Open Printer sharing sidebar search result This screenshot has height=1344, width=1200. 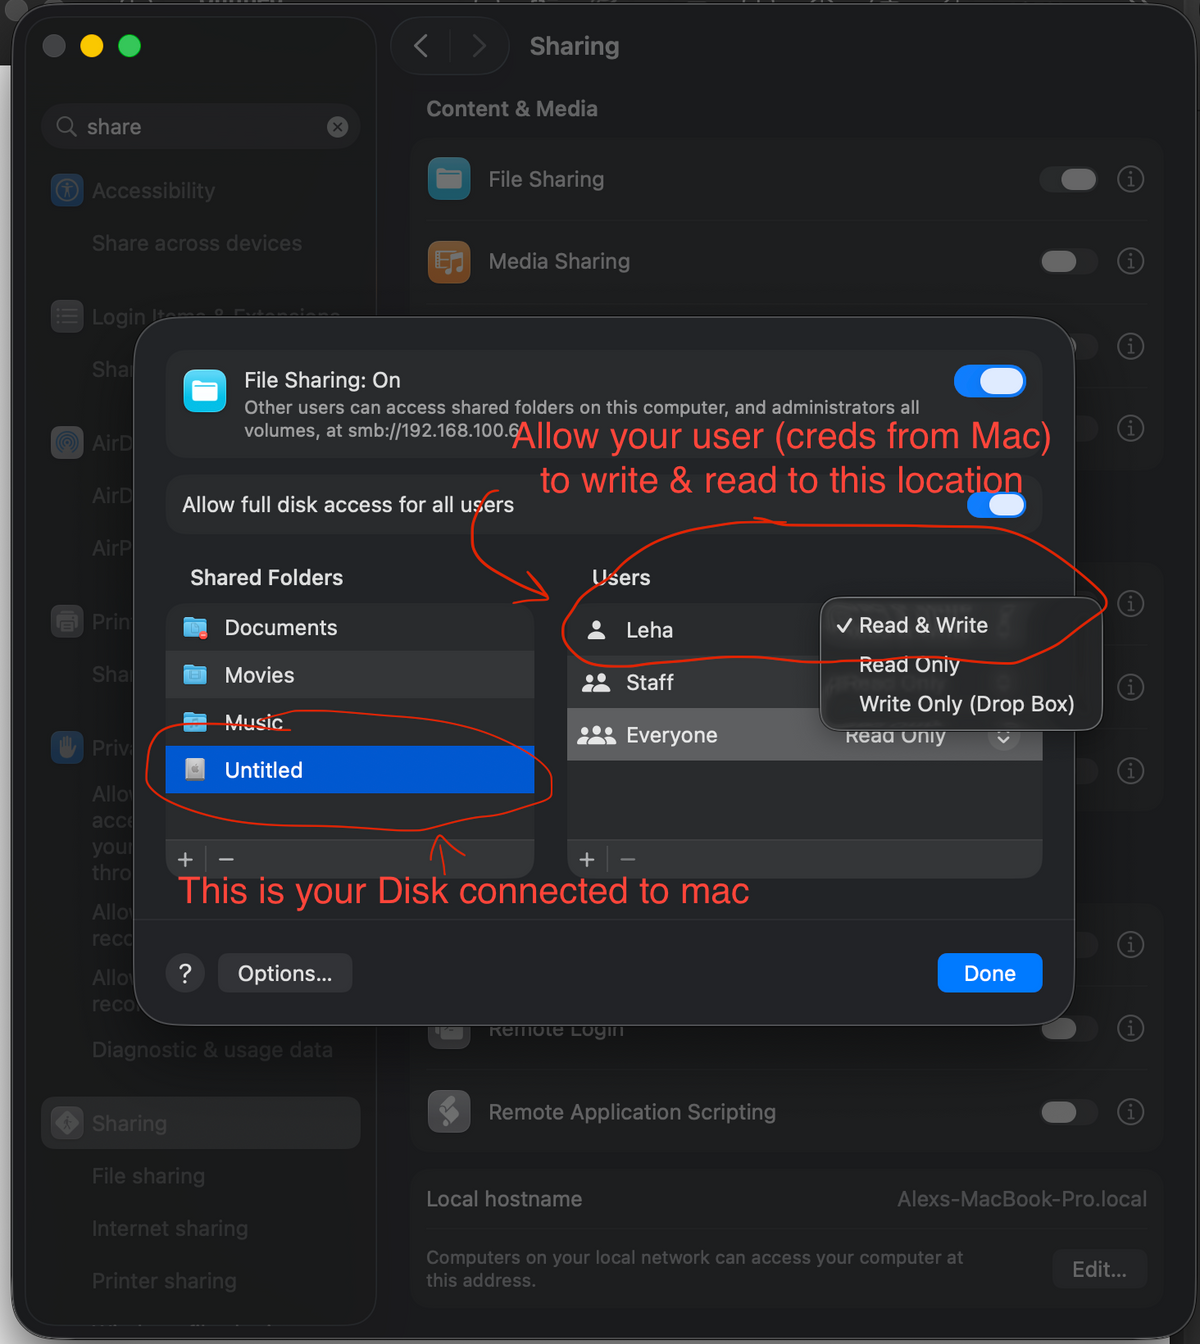tap(164, 1281)
